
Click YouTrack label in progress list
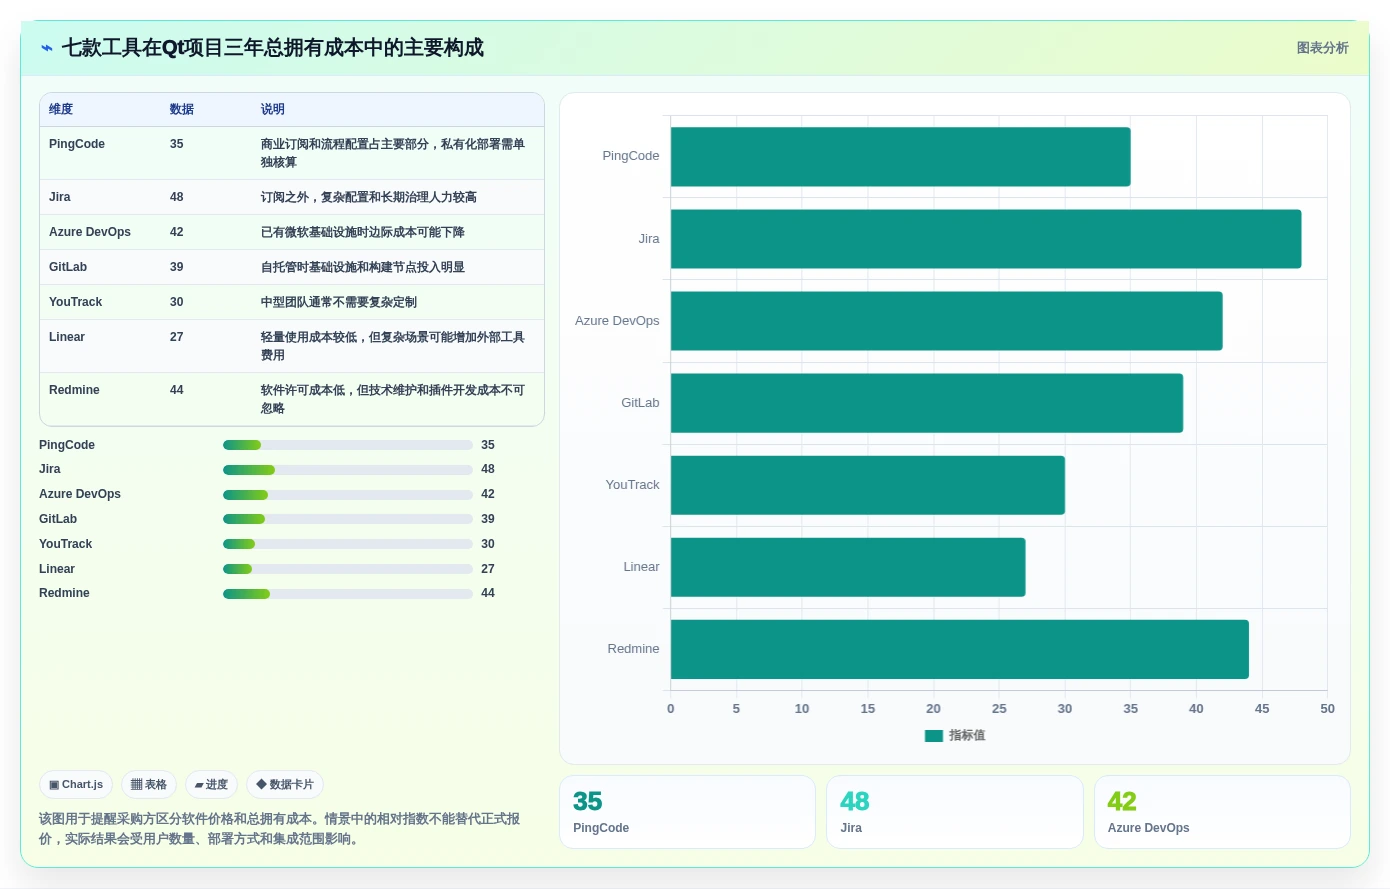(x=66, y=544)
